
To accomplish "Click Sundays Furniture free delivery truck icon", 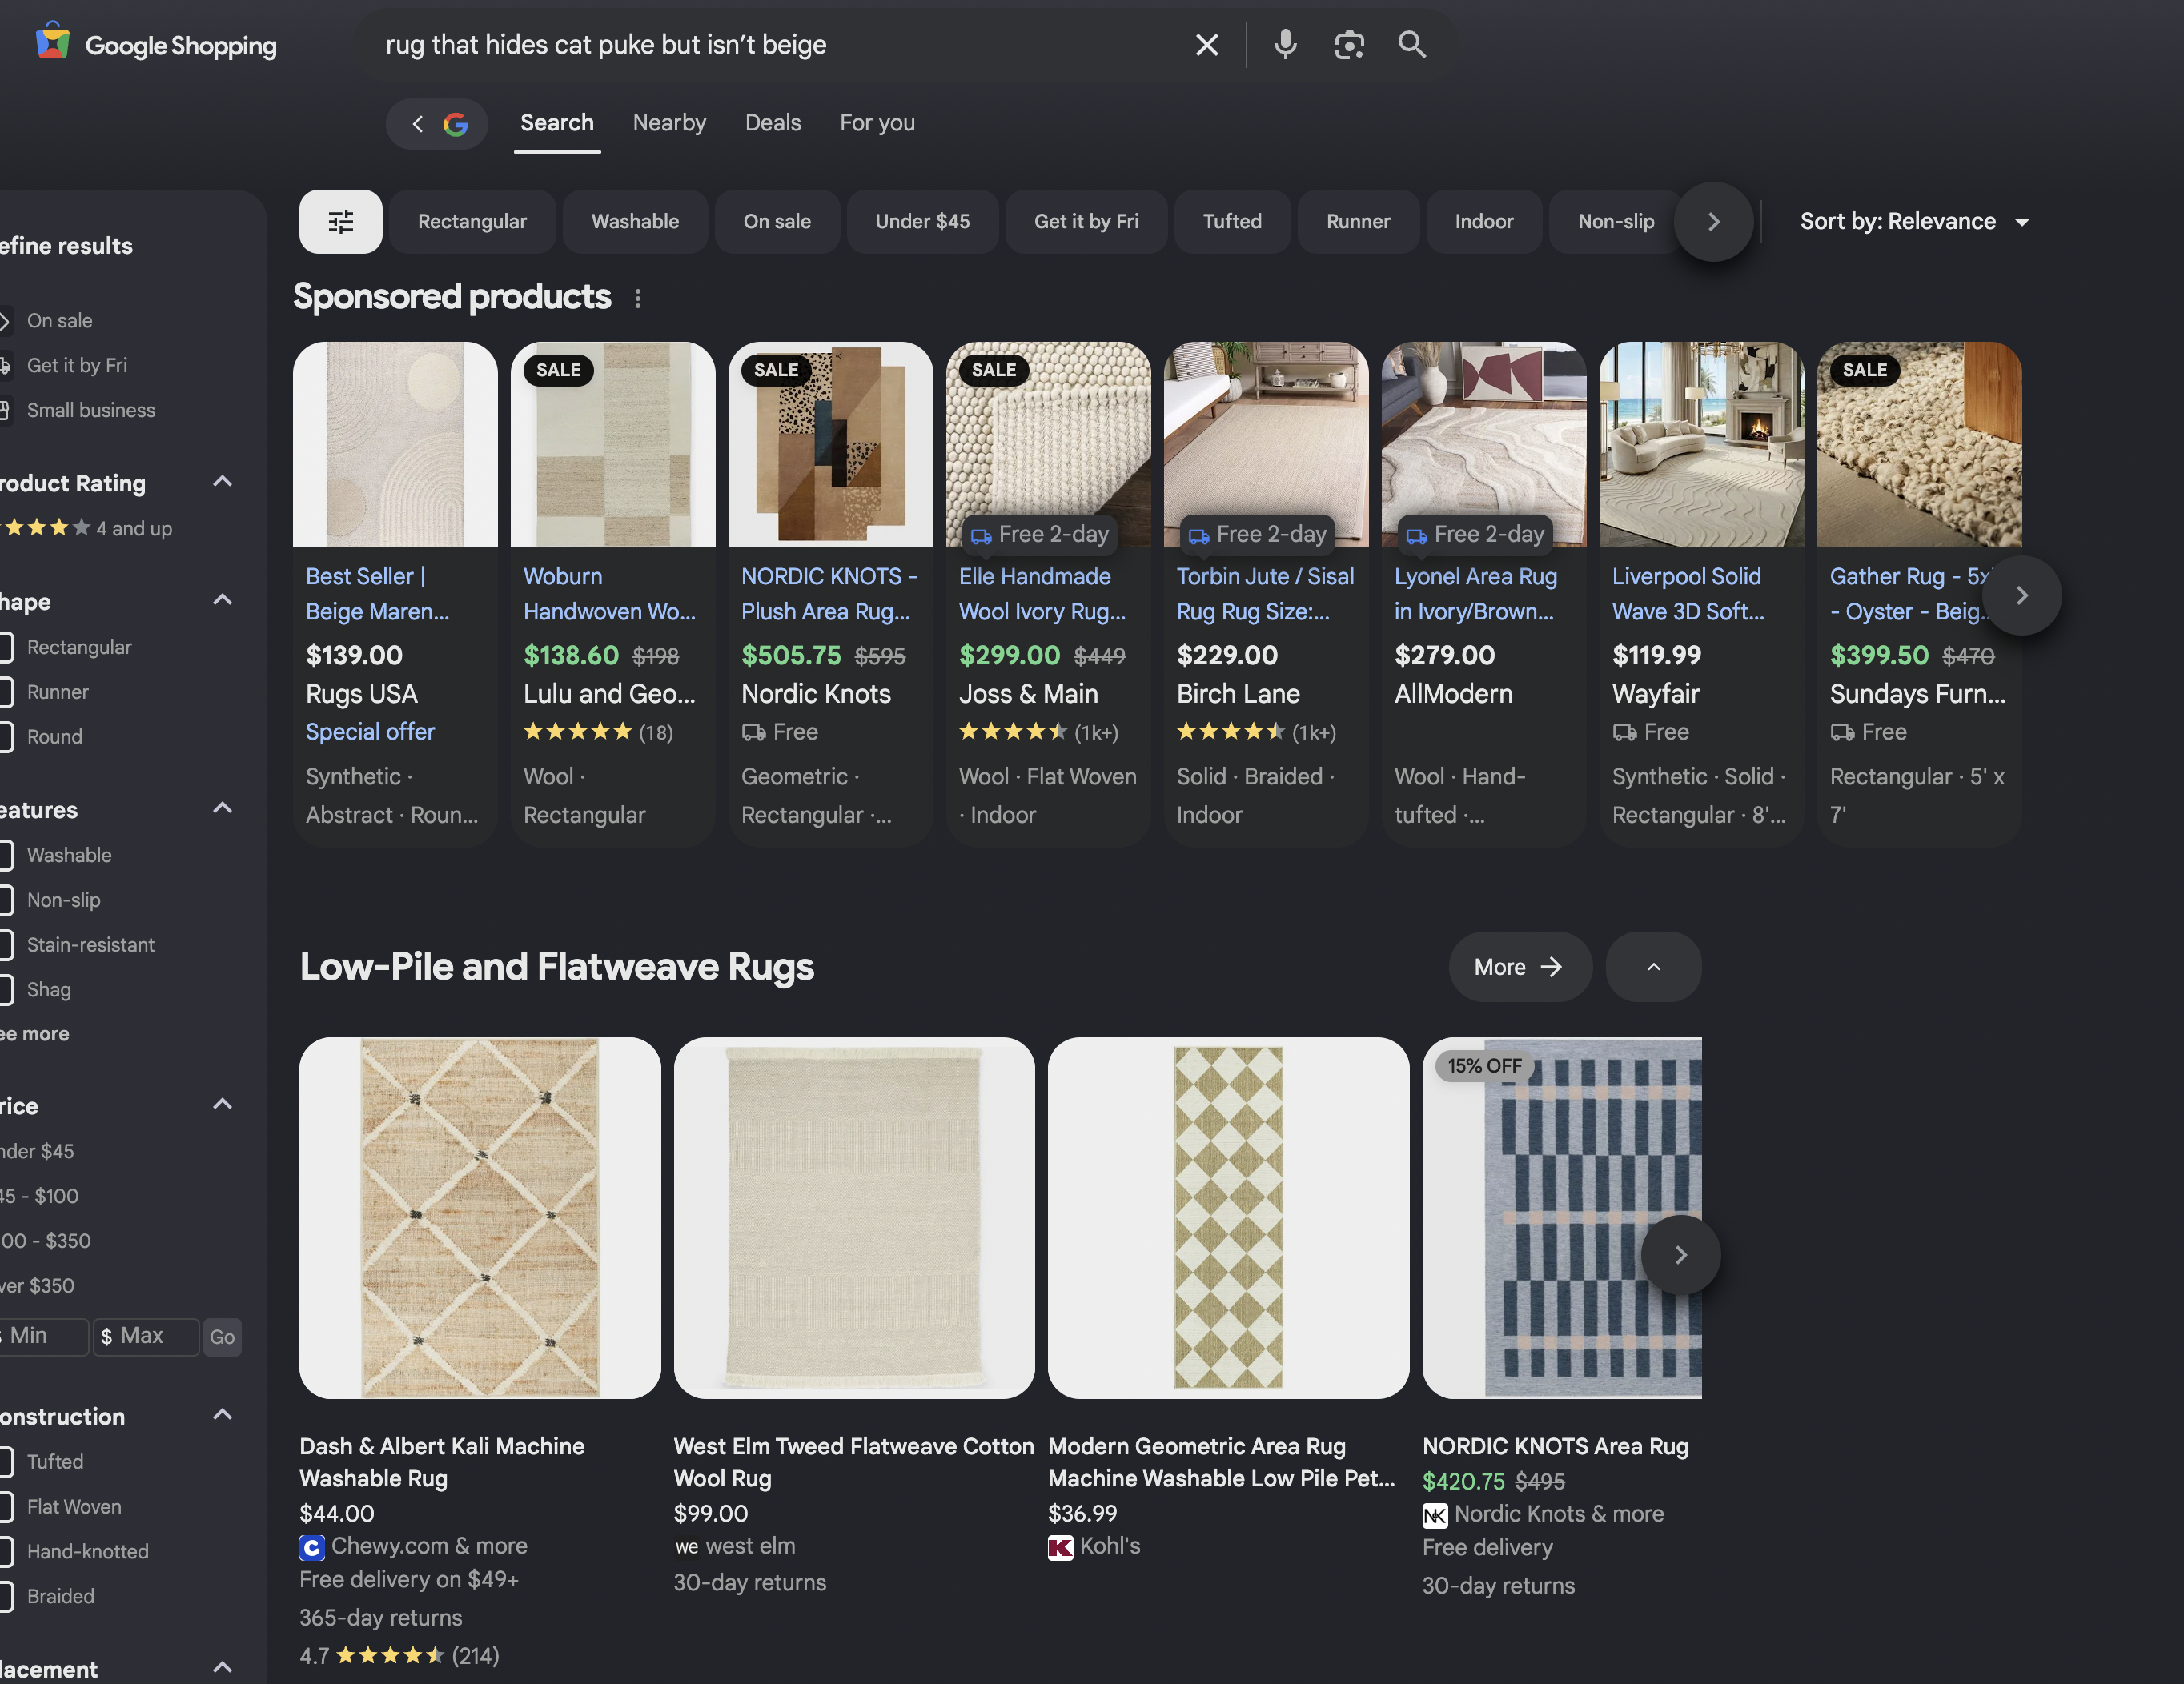I will pos(1843,733).
